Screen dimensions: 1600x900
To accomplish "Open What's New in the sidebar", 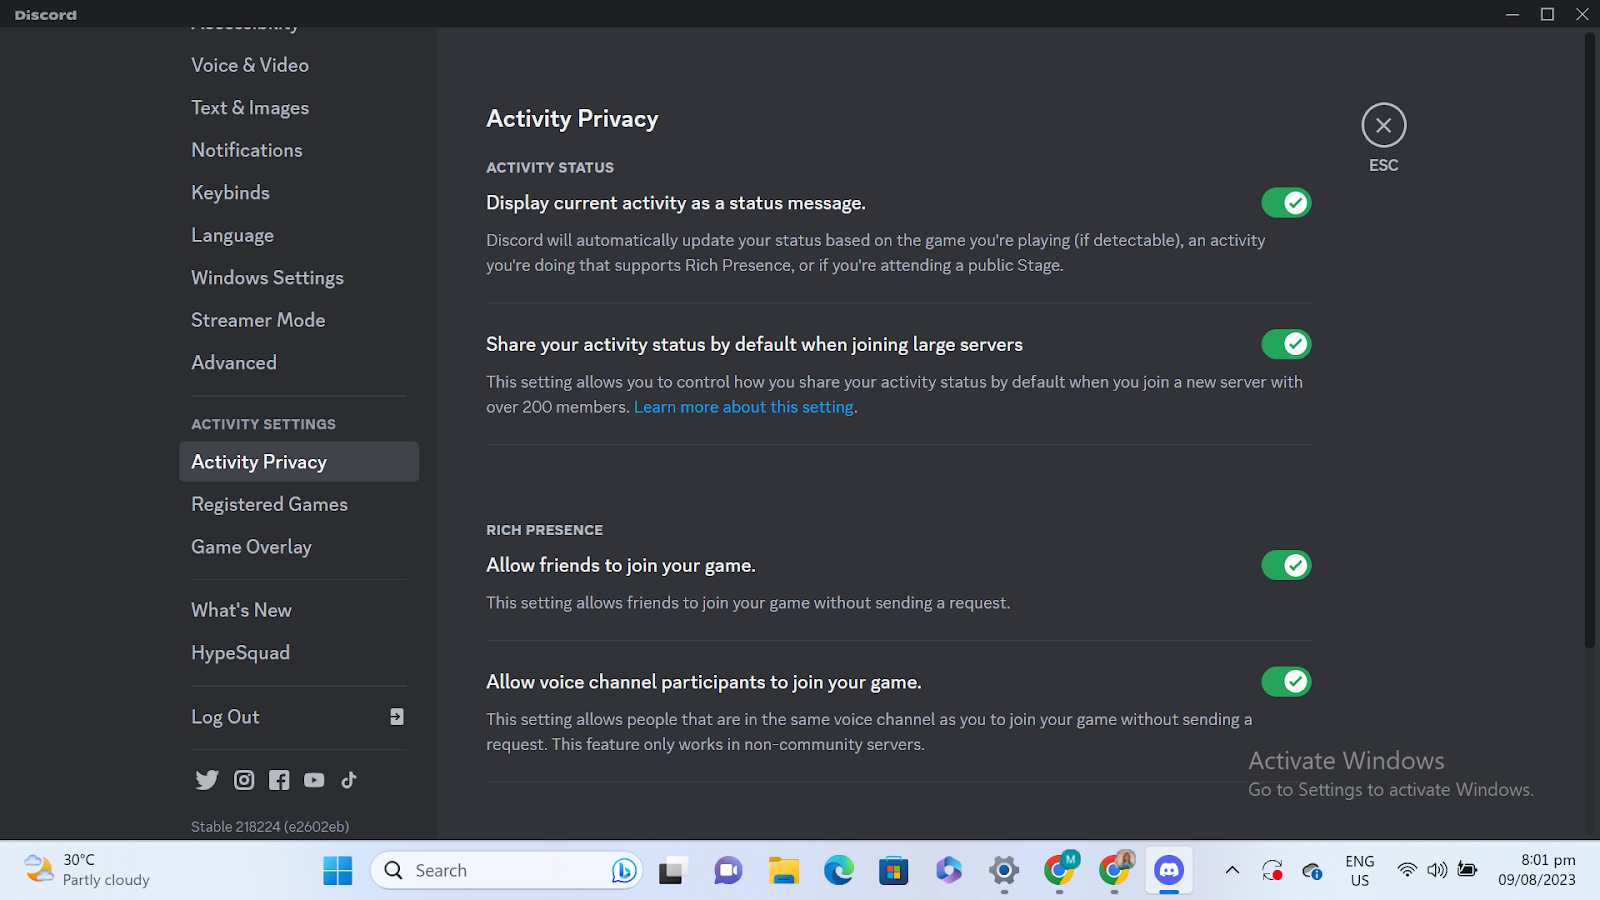I will coord(299,610).
